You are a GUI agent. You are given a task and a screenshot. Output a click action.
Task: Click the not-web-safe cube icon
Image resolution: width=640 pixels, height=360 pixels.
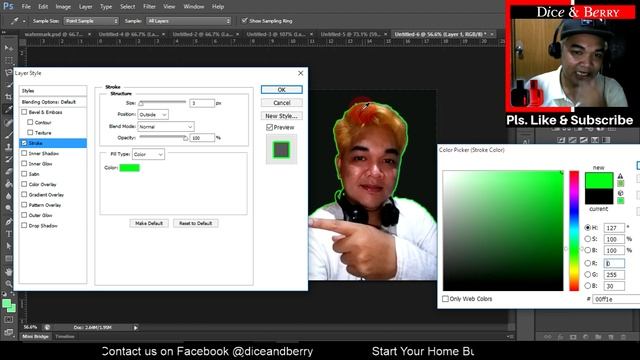(620, 193)
